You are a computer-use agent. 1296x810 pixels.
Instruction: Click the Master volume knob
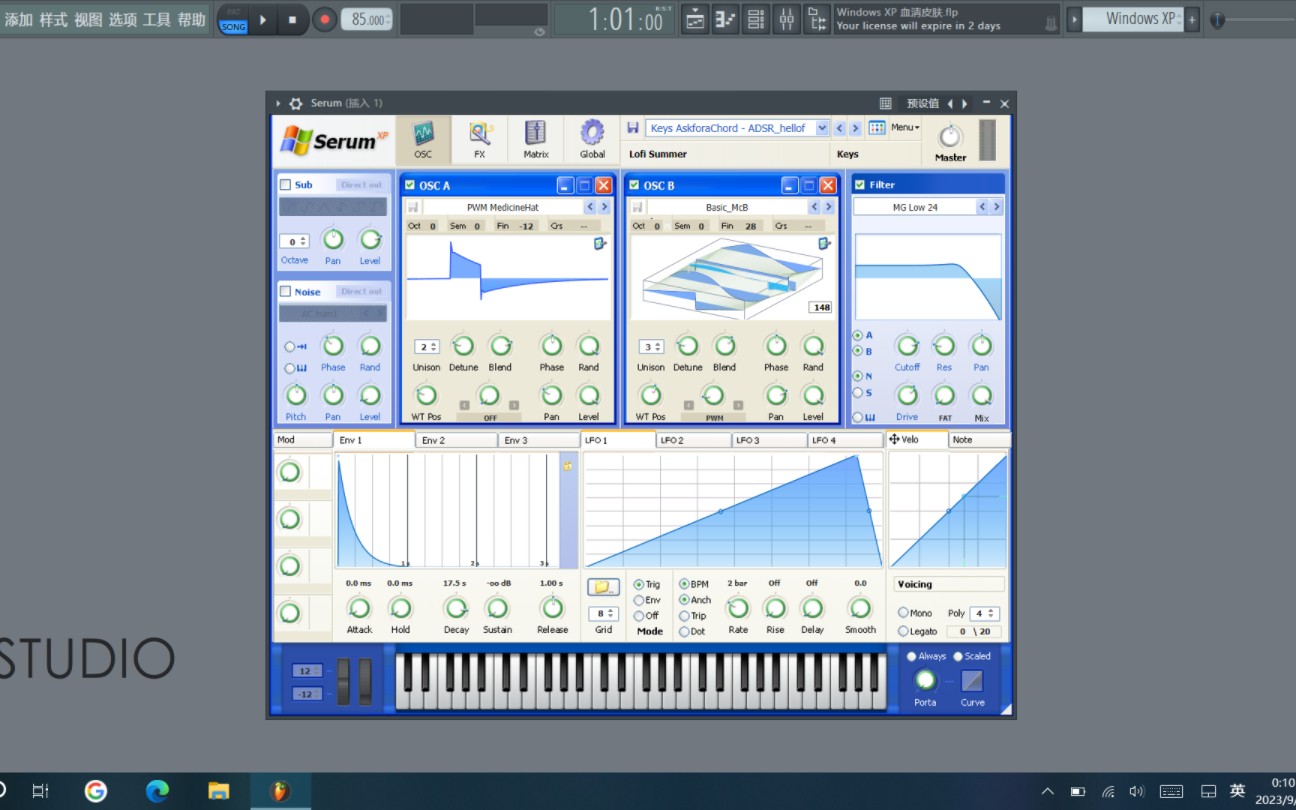pos(950,136)
